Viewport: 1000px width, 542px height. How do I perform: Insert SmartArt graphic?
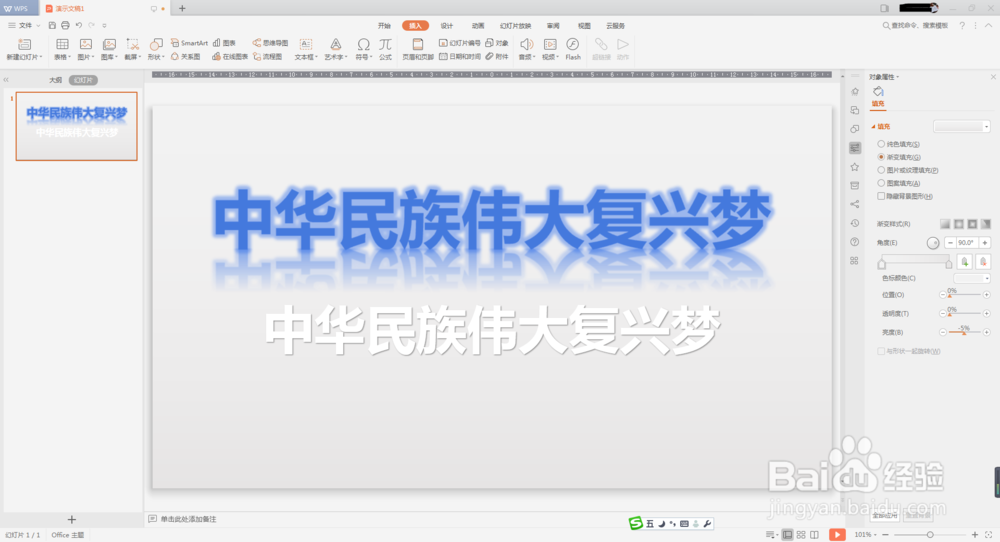(x=189, y=43)
